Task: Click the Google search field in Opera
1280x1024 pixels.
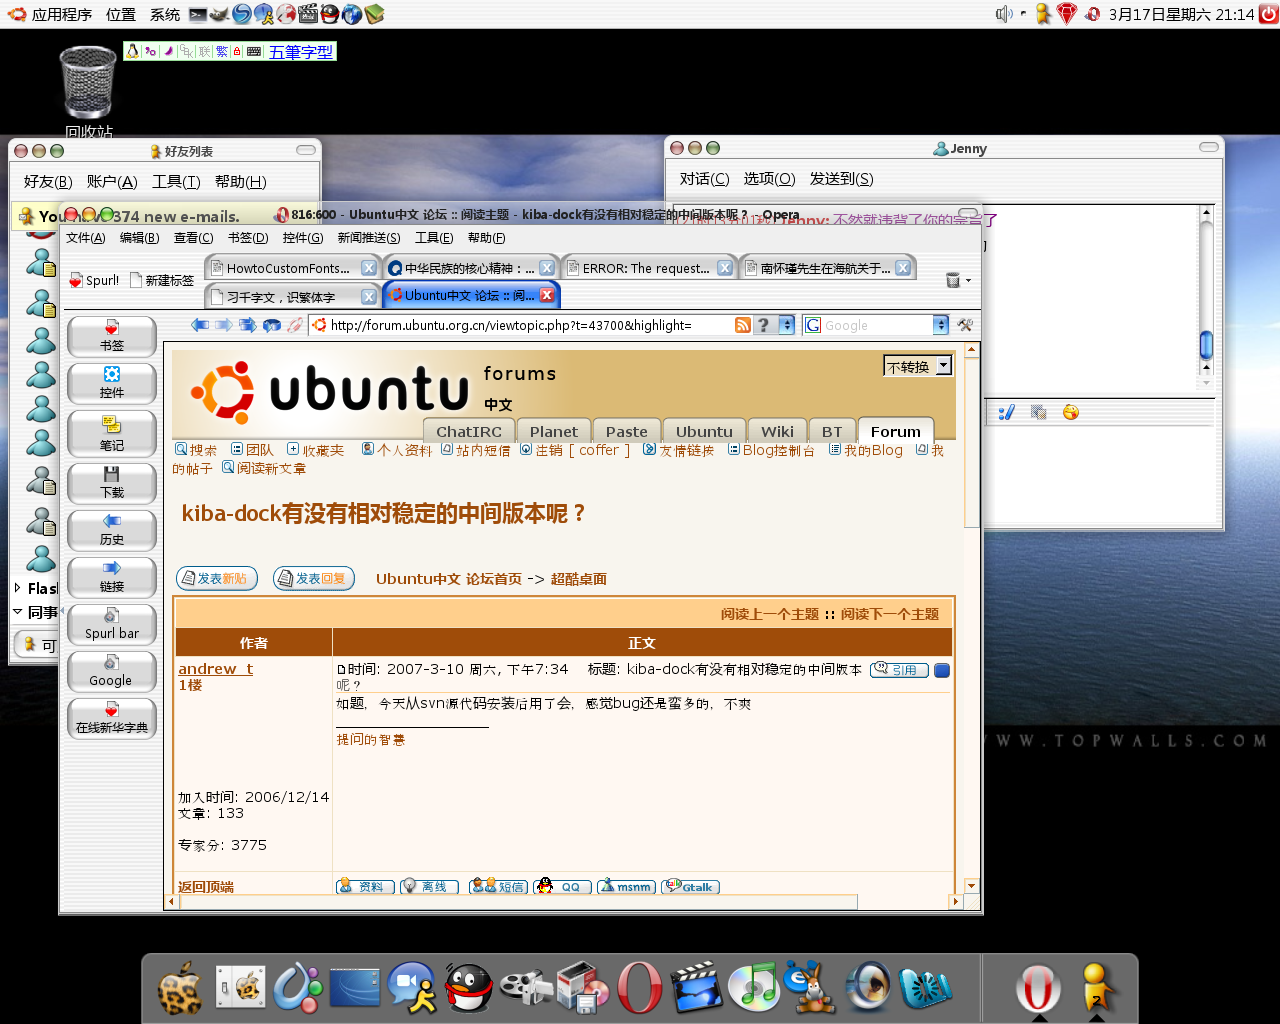Action: point(877,325)
